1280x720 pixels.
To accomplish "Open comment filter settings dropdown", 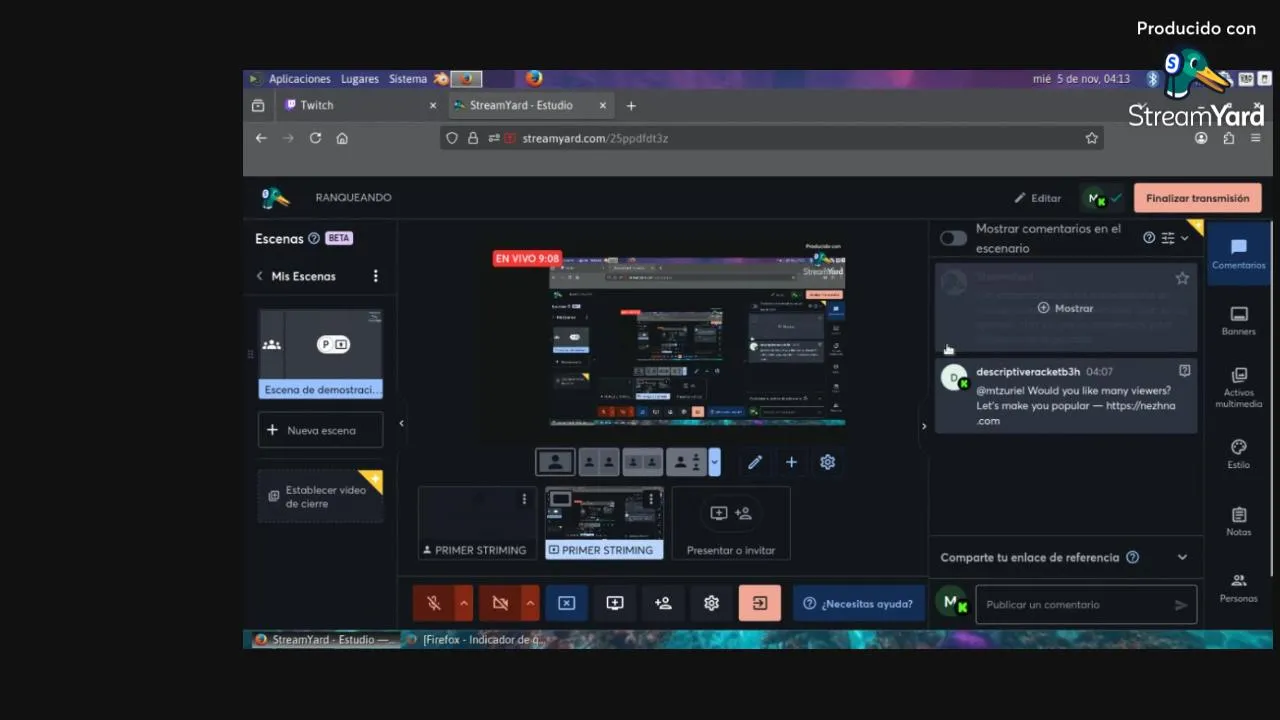I will [x=1175, y=238].
